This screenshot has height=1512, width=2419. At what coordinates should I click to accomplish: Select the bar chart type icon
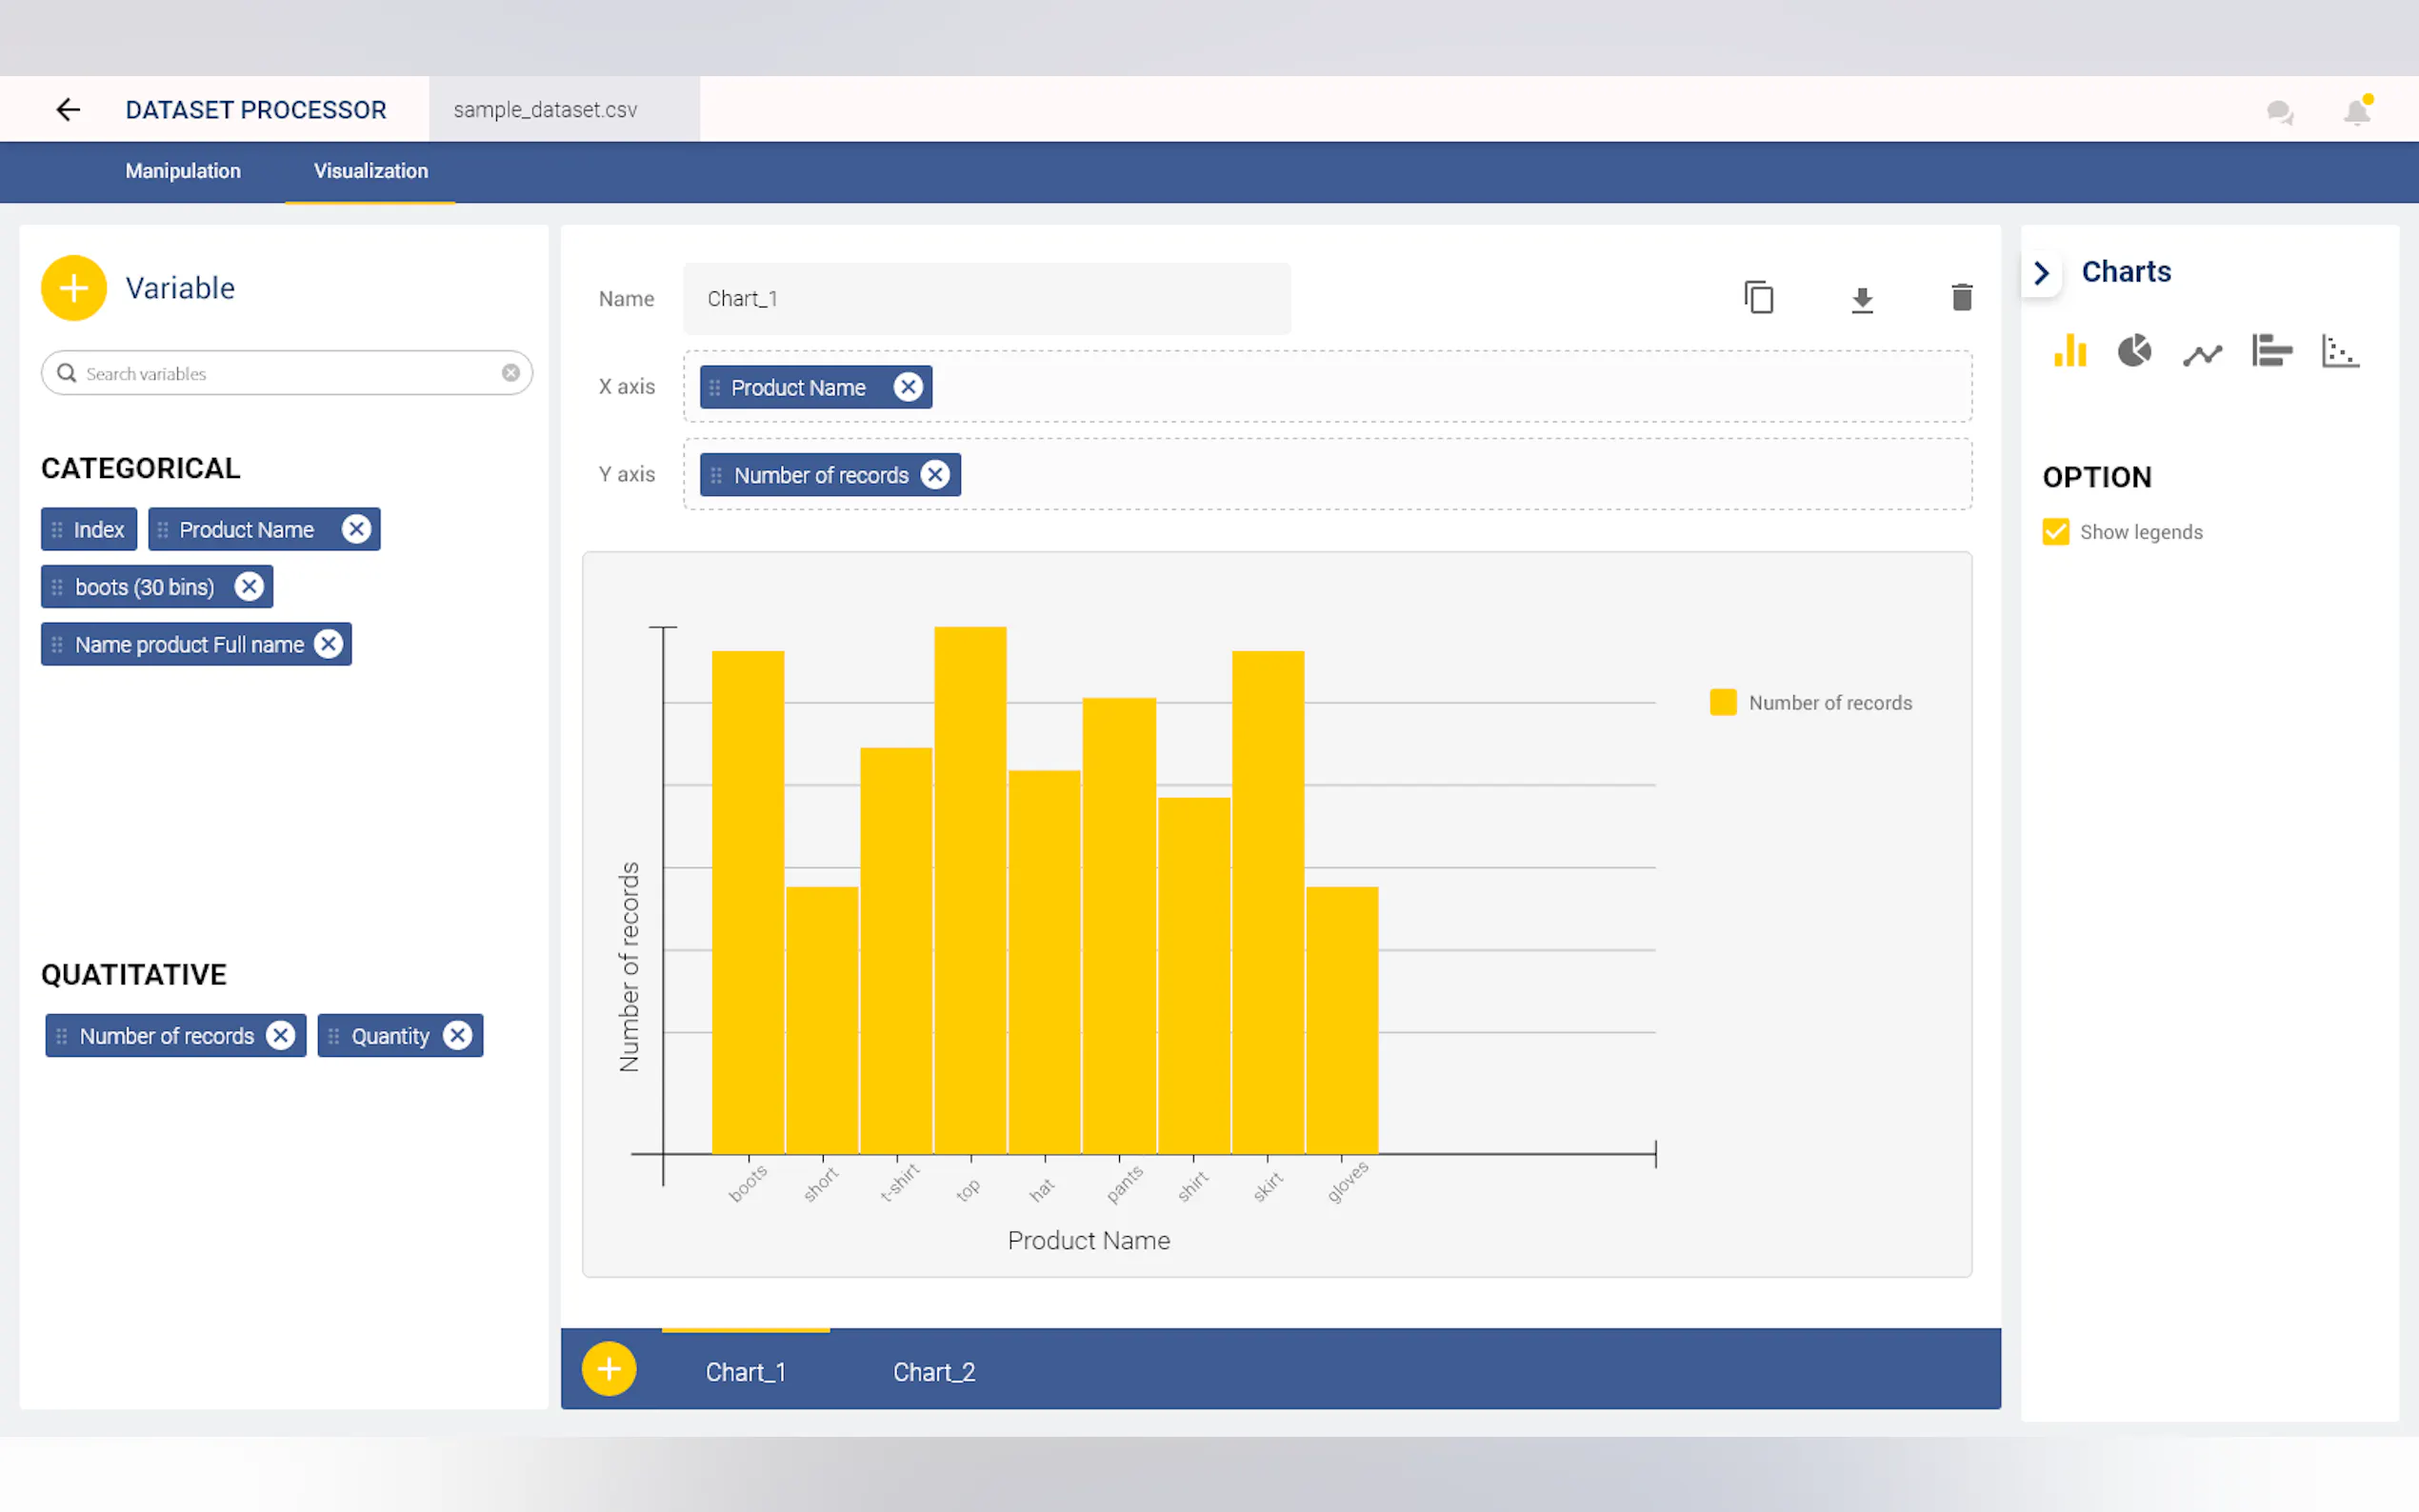[2069, 351]
